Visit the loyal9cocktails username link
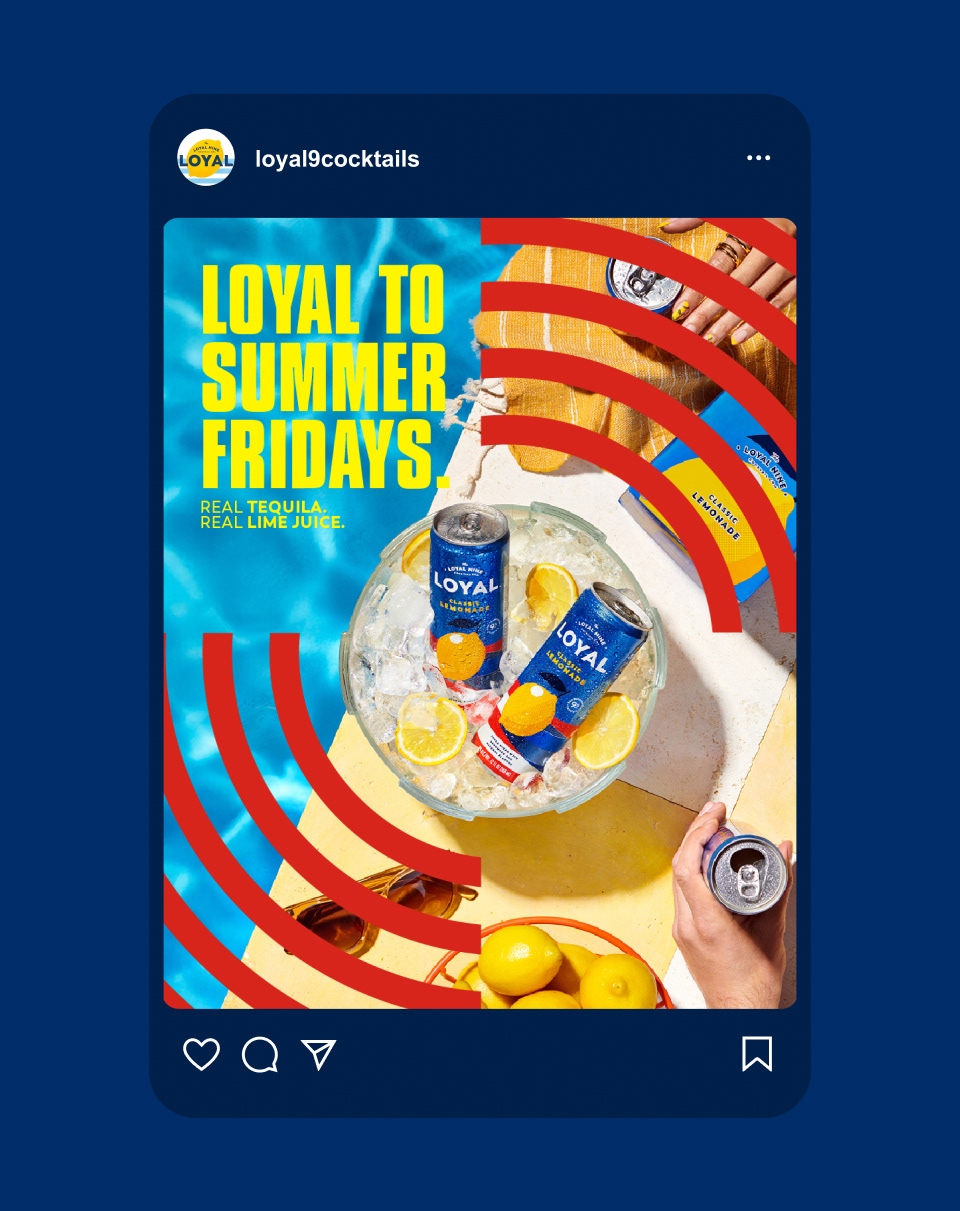Image resolution: width=960 pixels, height=1211 pixels. (337, 159)
